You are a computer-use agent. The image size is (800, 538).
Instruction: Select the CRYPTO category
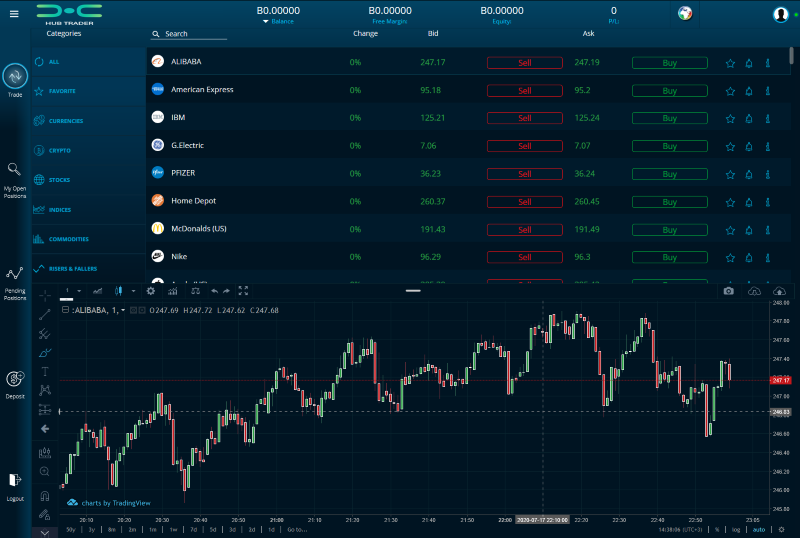coord(89,151)
